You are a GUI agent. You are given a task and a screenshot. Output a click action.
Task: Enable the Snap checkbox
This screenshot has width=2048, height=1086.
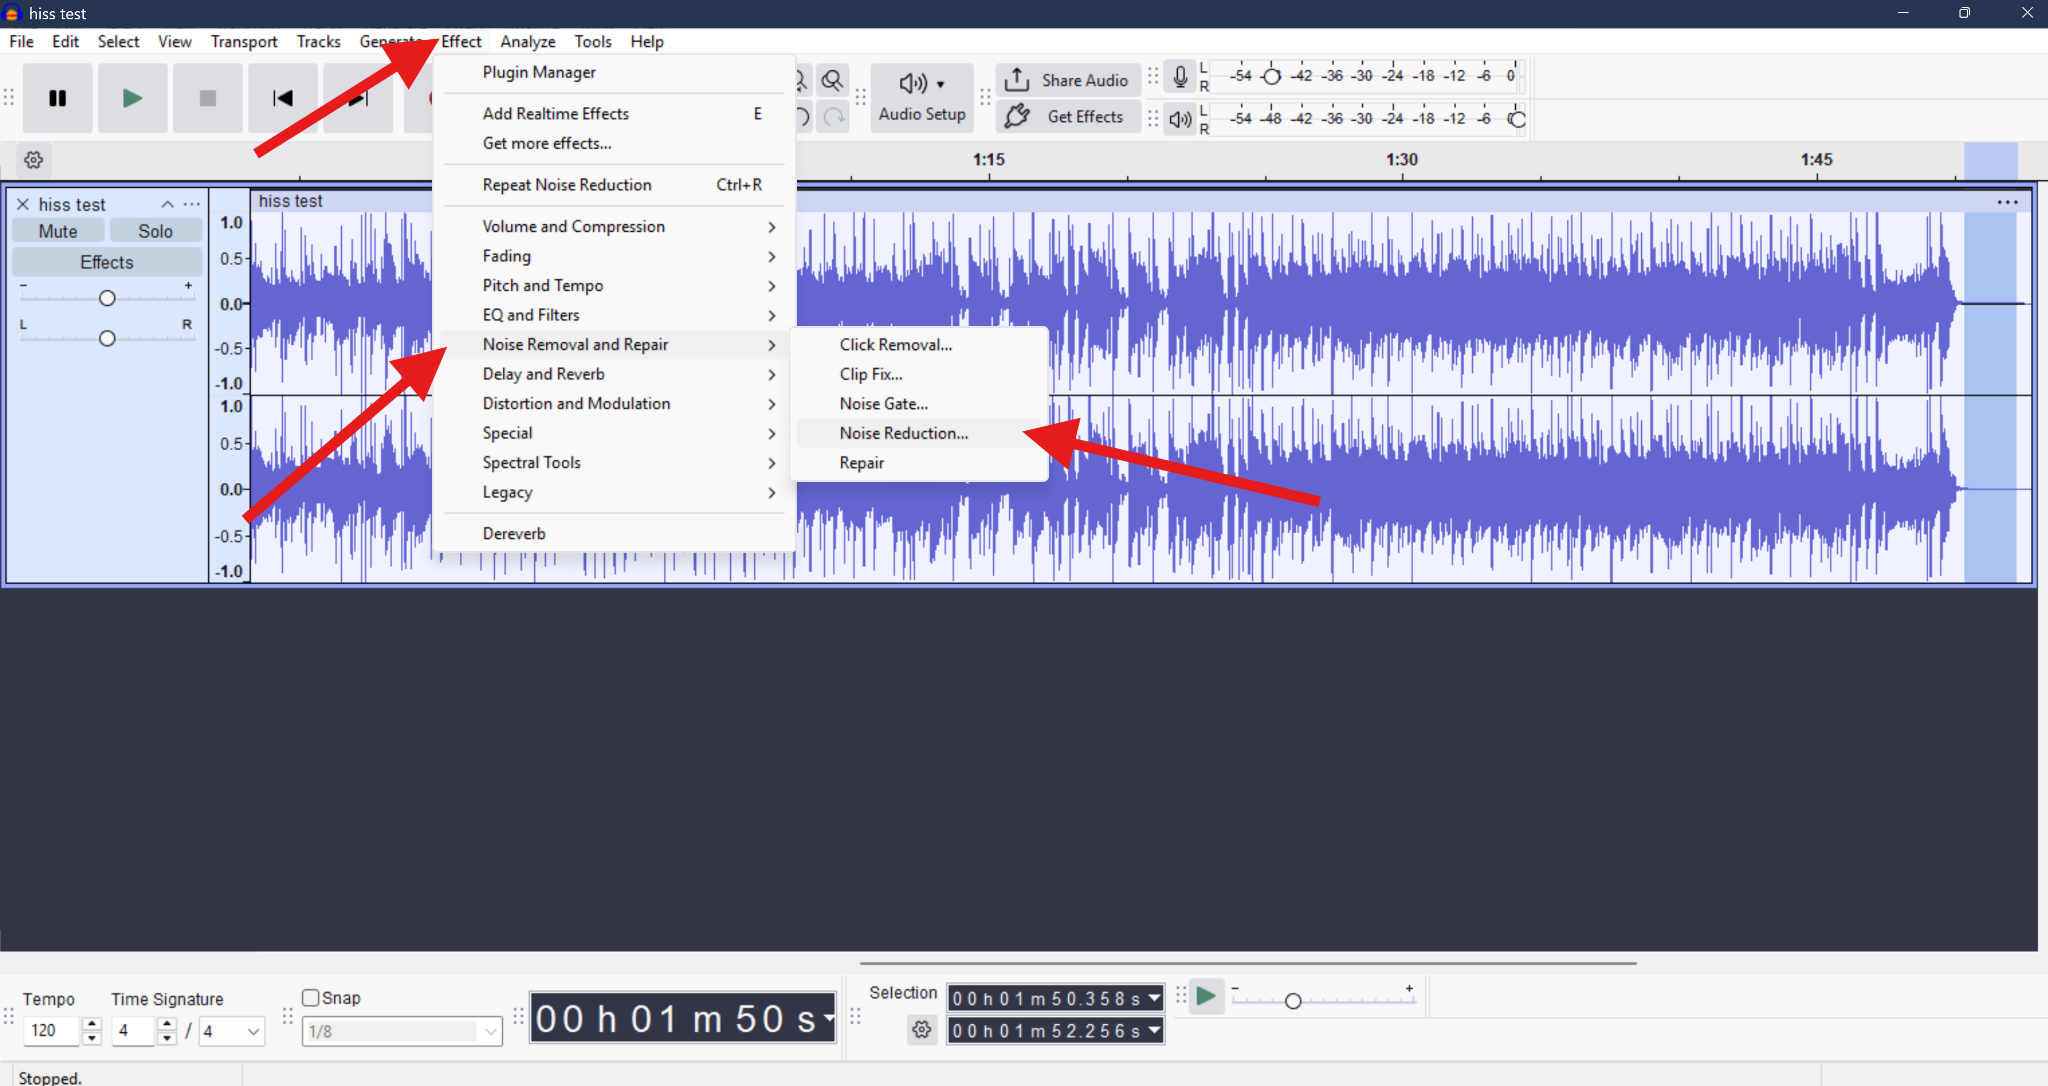(x=311, y=997)
